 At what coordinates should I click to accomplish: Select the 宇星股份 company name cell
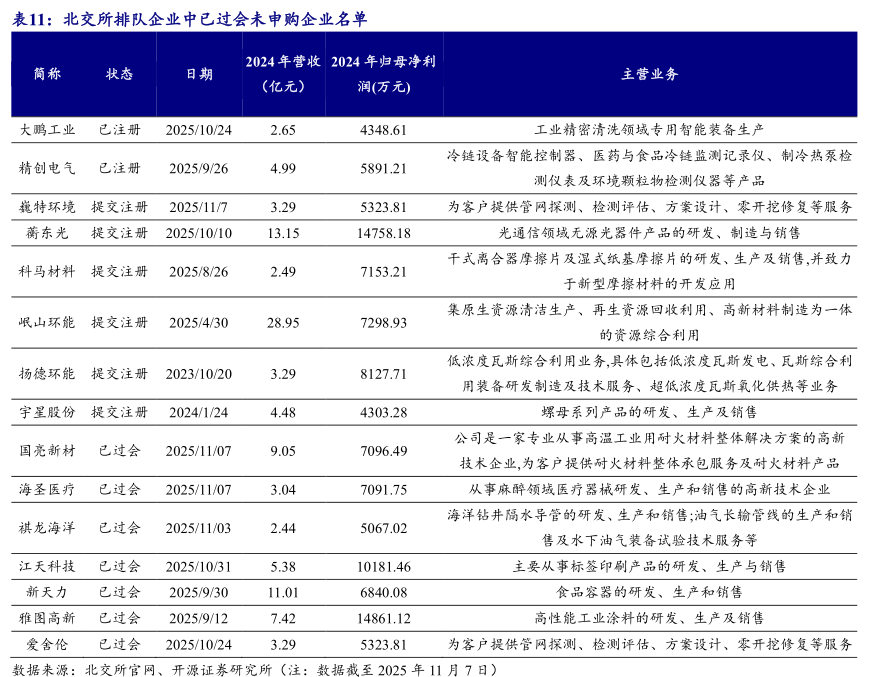click(47, 411)
